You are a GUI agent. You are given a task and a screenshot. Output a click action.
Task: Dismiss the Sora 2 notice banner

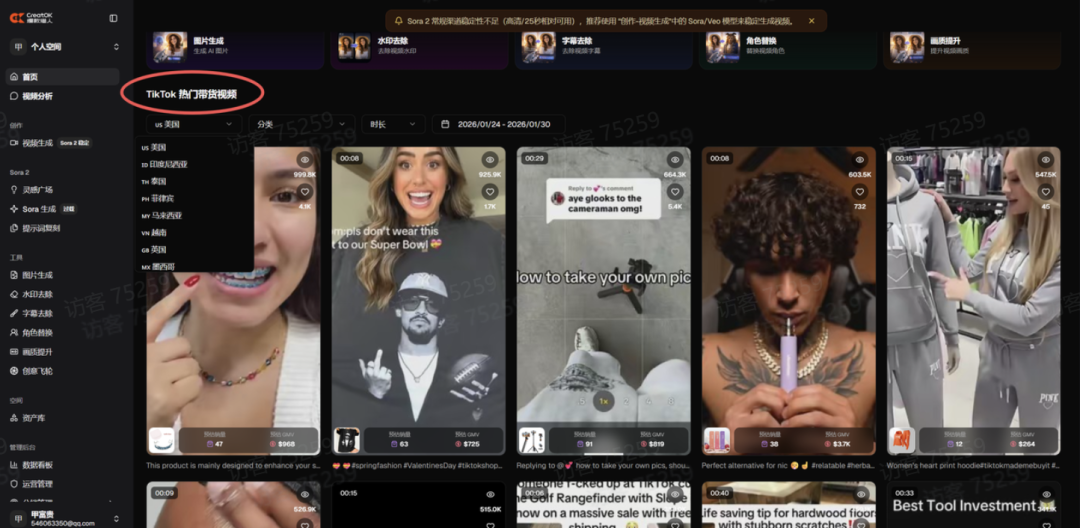[811, 21]
